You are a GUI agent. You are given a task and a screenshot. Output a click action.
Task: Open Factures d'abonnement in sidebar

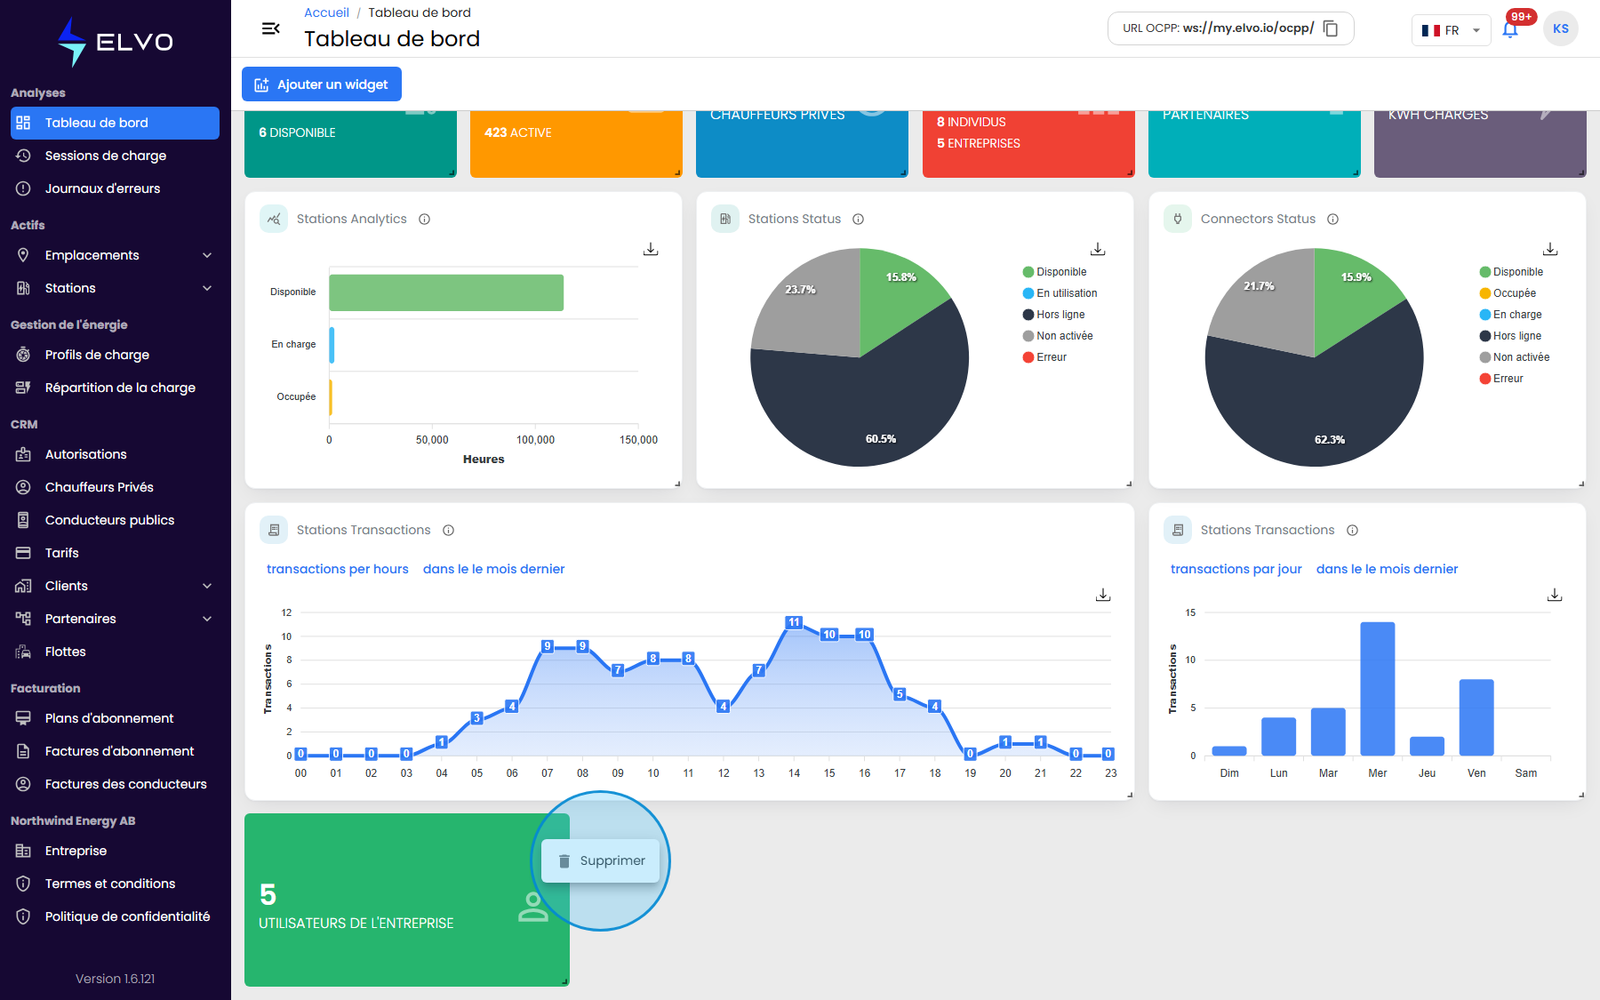(115, 752)
